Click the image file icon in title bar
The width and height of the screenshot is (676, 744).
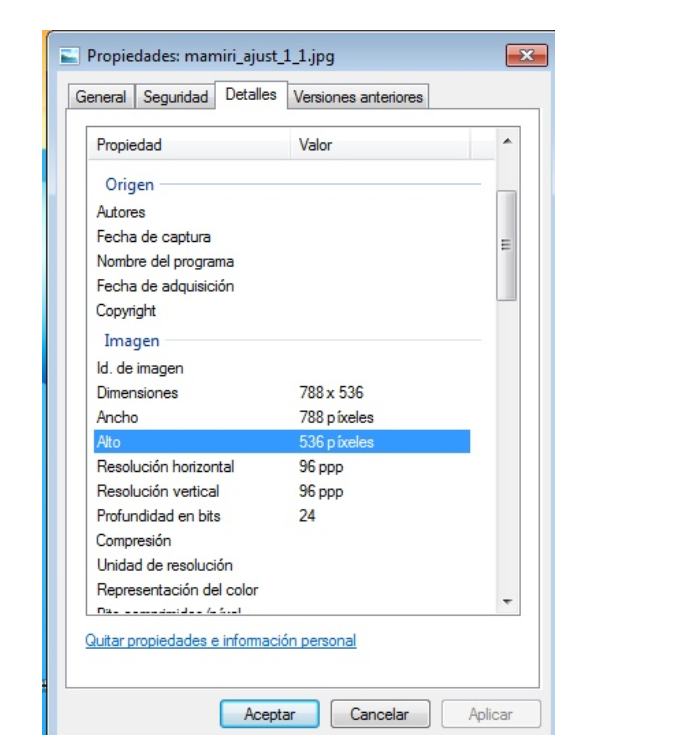coord(70,57)
